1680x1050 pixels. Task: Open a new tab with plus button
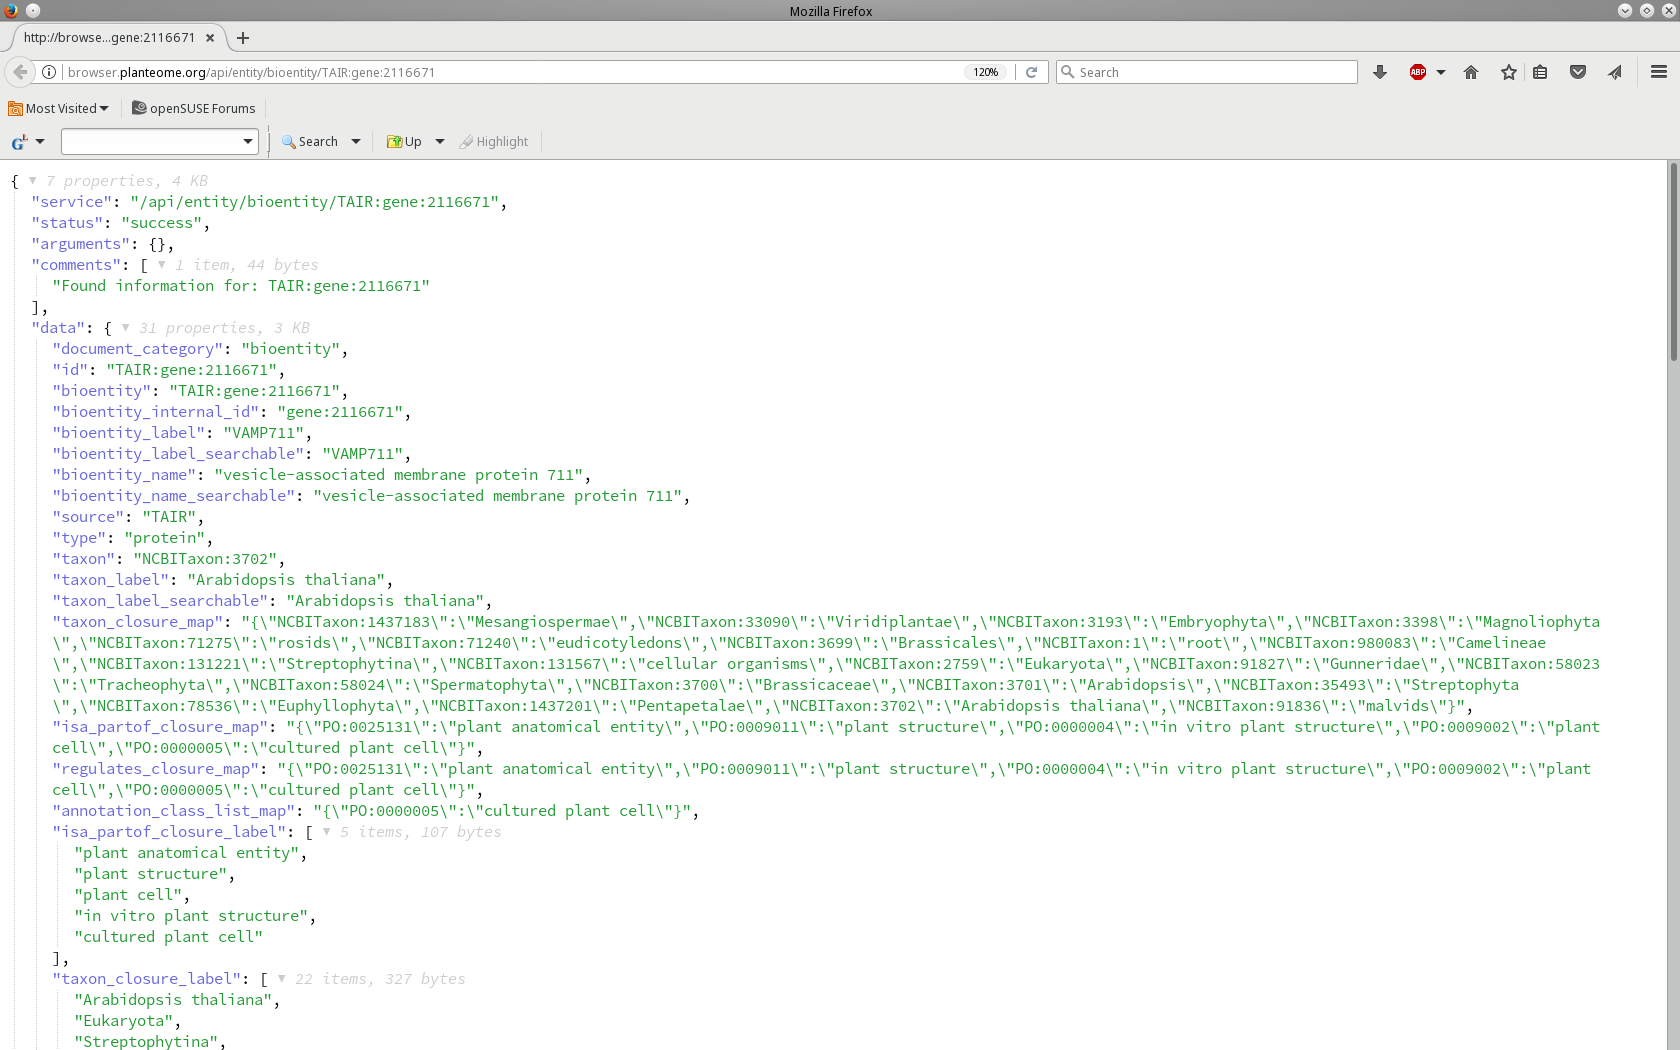pos(243,38)
